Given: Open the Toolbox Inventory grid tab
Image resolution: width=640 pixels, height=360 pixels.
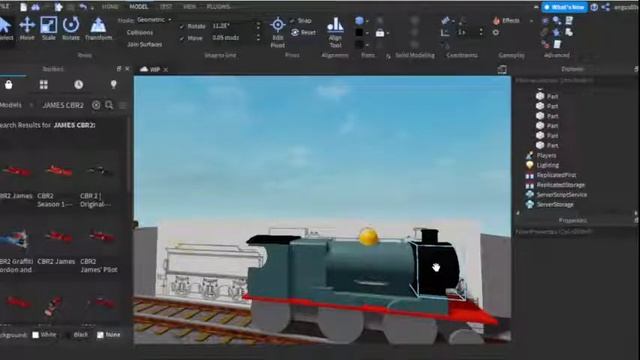Looking at the screenshot, I should click(x=43, y=84).
